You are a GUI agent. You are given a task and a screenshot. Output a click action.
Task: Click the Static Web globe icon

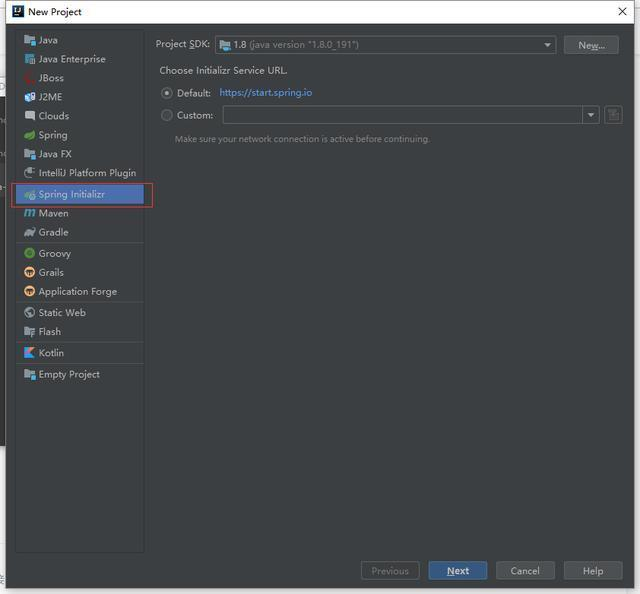[x=30, y=313]
